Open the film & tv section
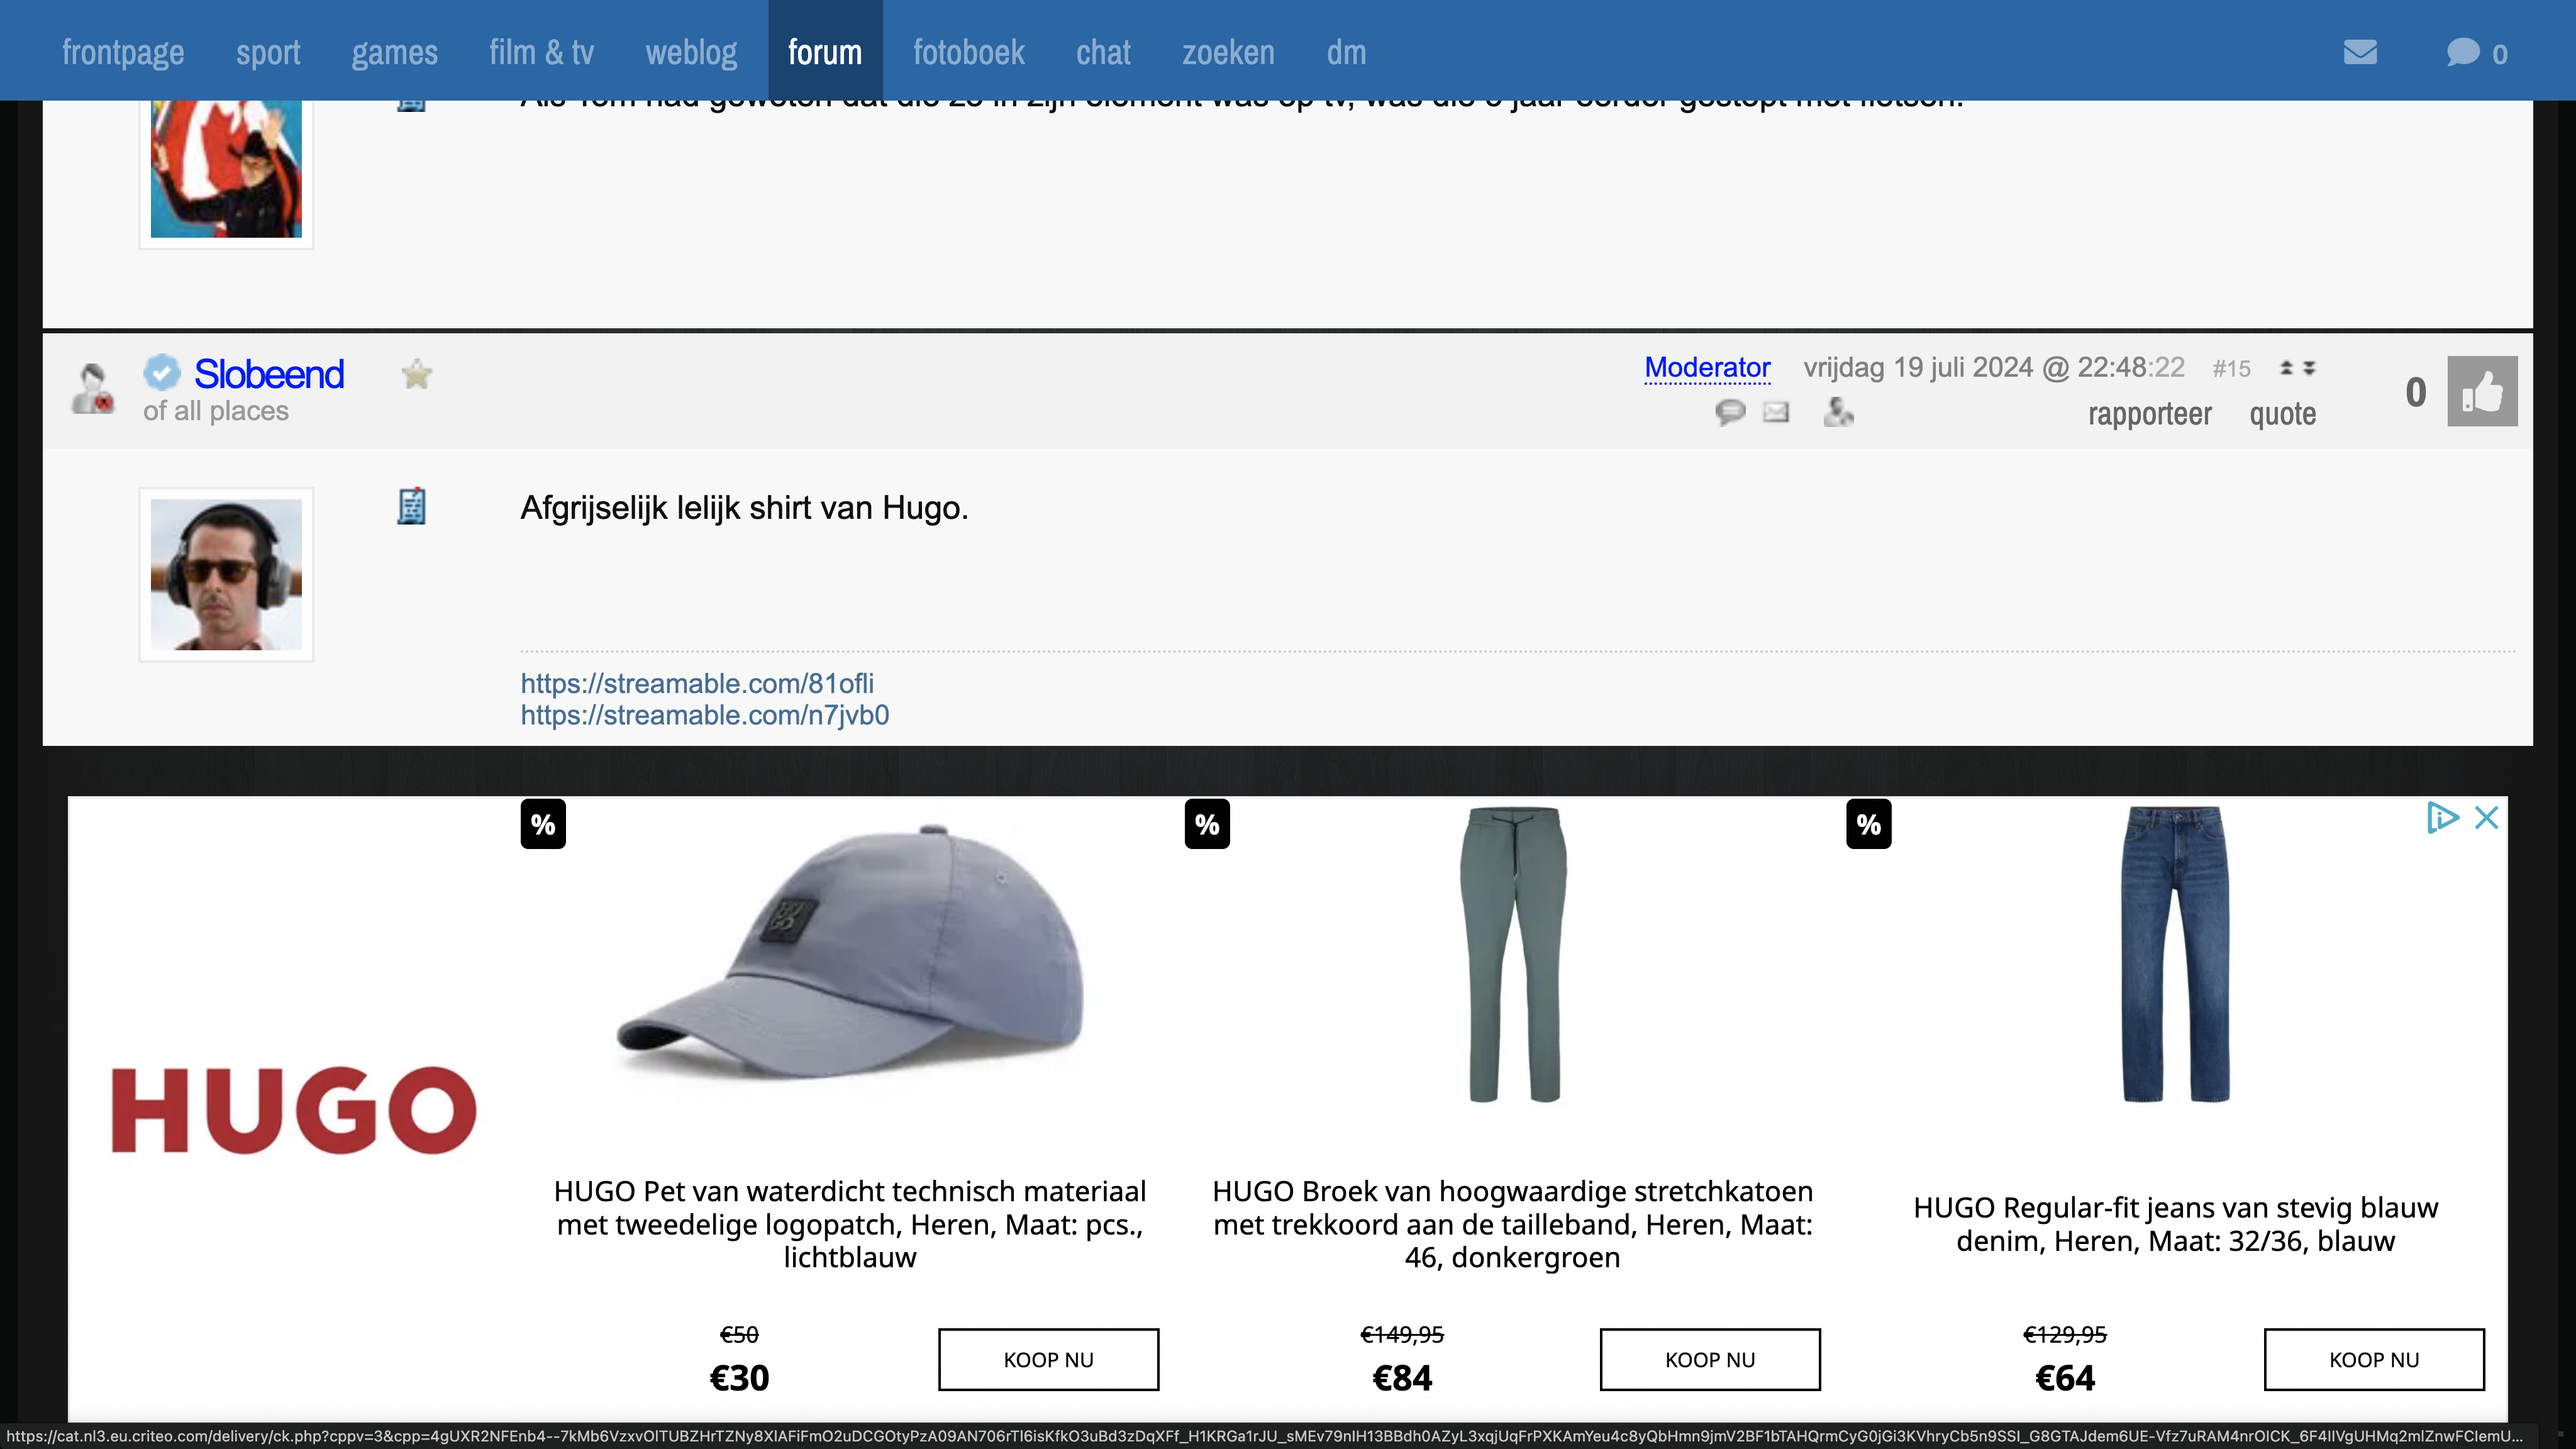 pos(541,52)
